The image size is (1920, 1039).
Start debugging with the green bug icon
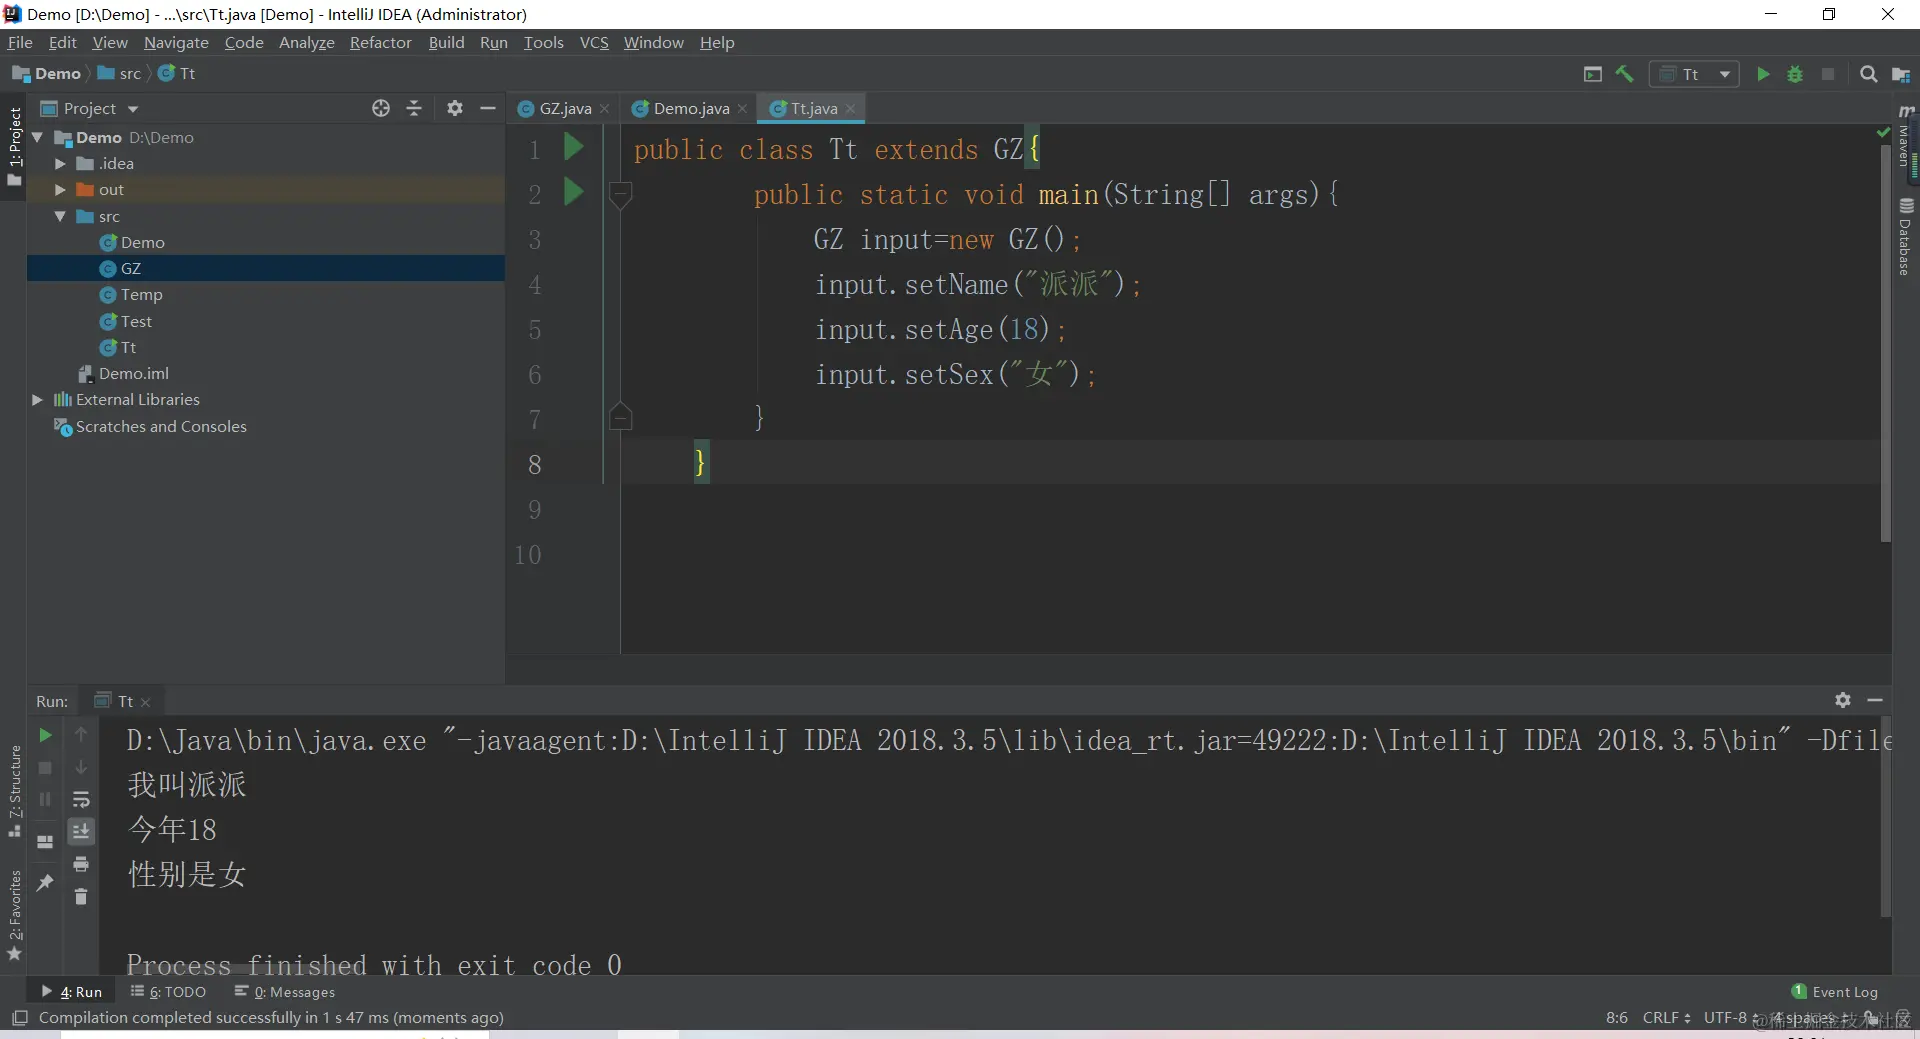pos(1795,74)
